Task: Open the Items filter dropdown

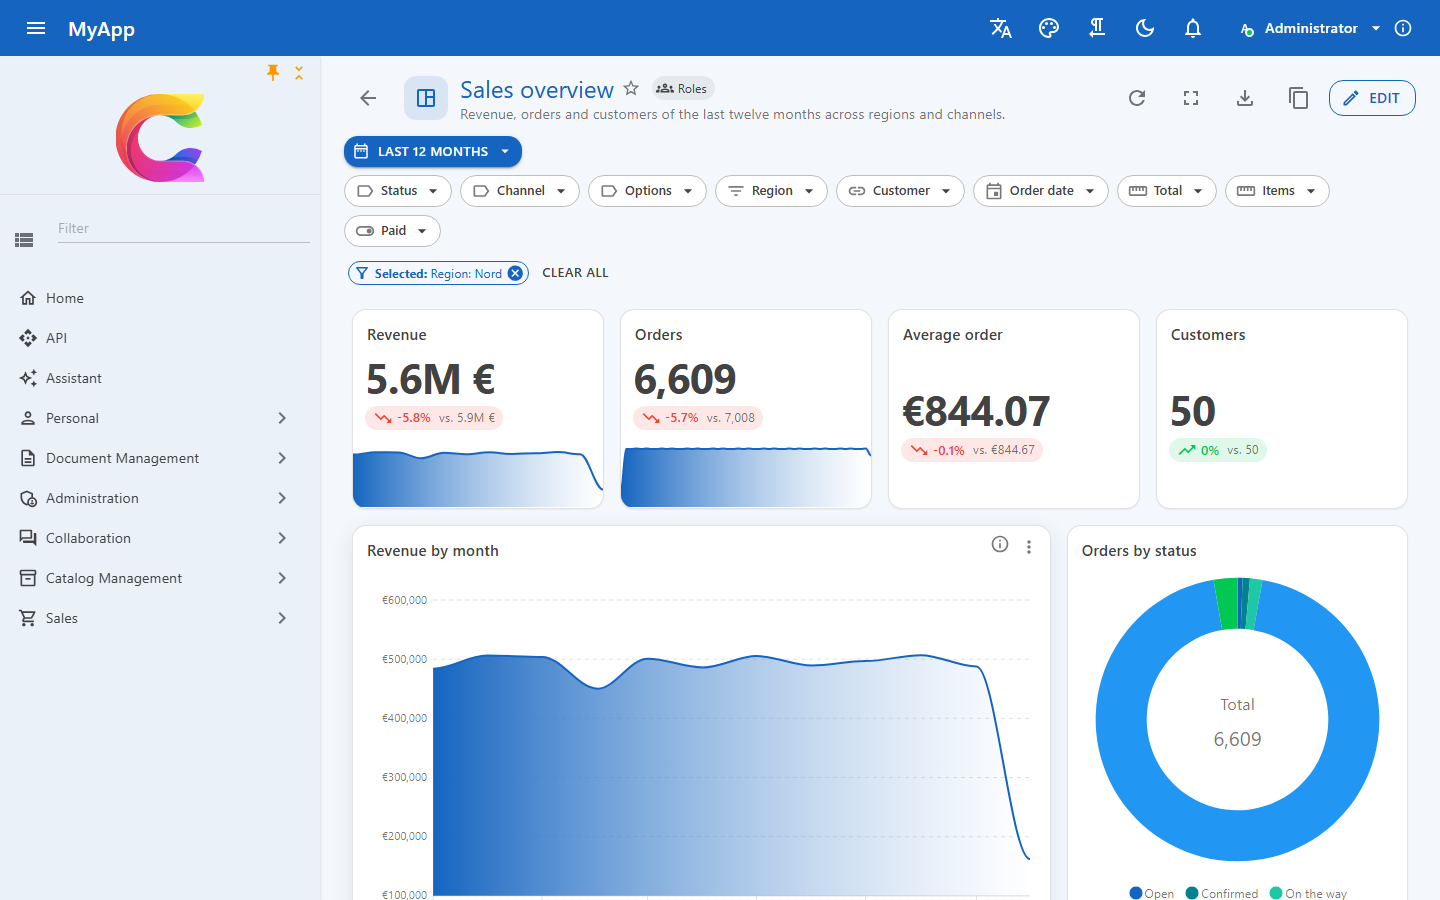Action: 1277,191
